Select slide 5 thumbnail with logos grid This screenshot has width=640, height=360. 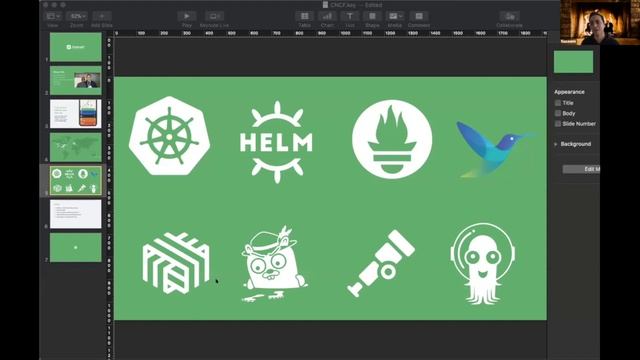point(76,180)
